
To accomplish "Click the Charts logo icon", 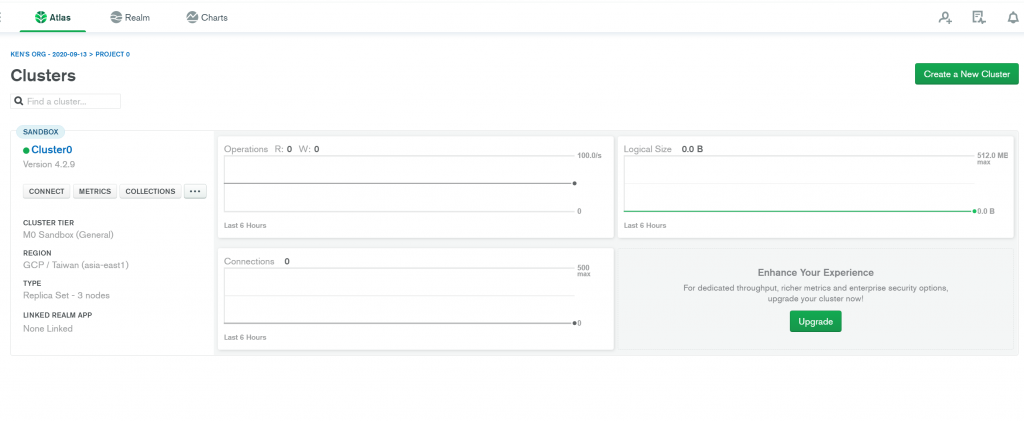I will coord(192,18).
